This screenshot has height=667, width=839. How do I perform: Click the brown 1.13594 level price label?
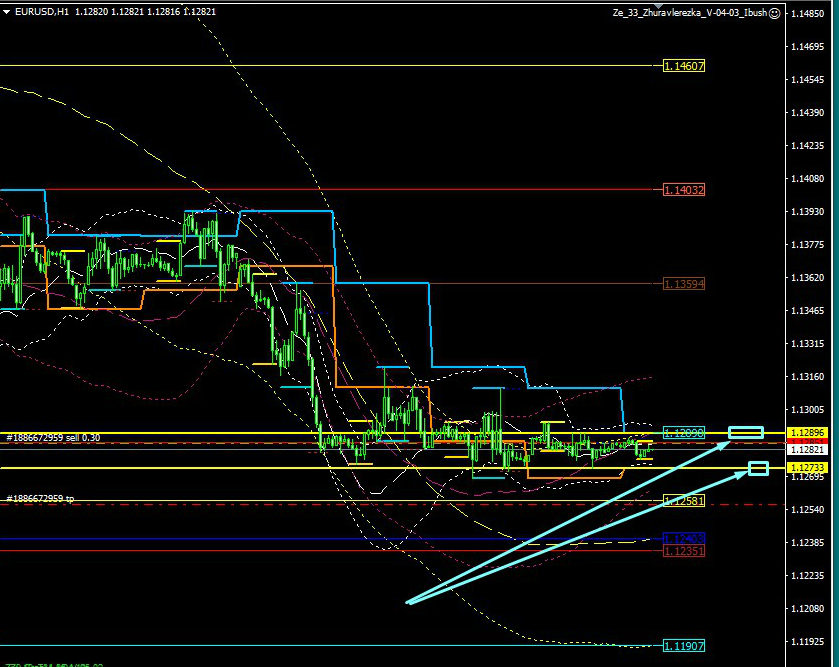pyautogui.click(x=684, y=284)
